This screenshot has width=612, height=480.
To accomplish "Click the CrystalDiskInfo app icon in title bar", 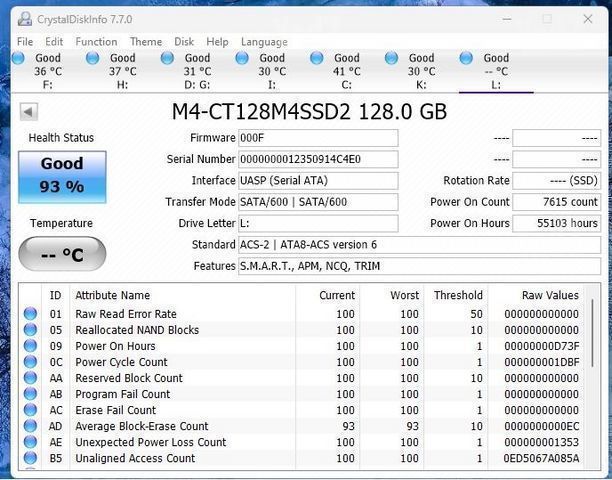I will click(25, 19).
